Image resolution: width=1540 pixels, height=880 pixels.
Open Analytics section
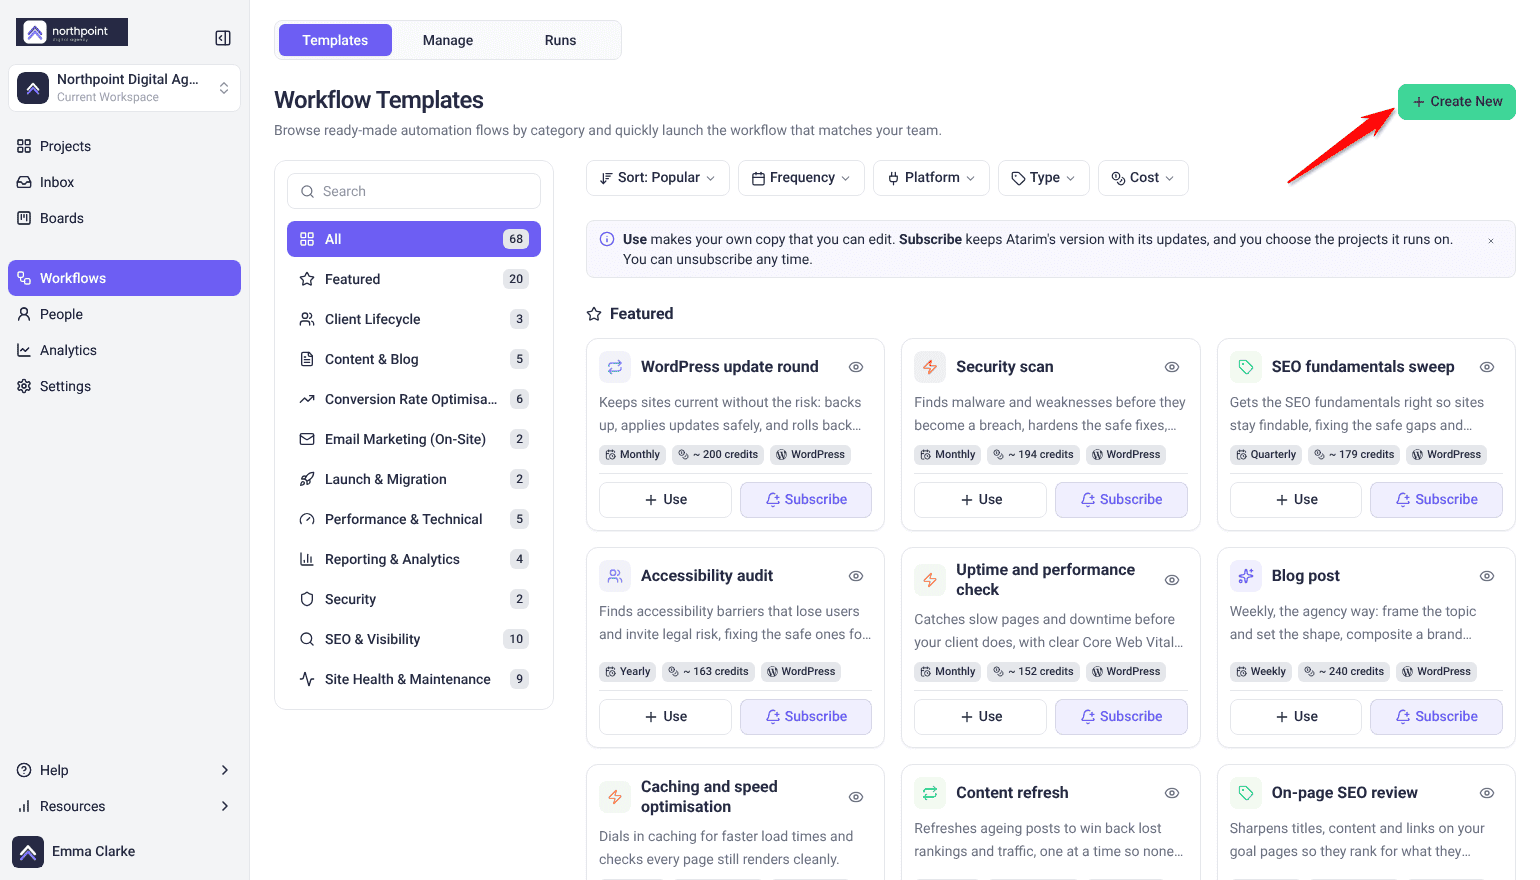pyautogui.click(x=124, y=350)
